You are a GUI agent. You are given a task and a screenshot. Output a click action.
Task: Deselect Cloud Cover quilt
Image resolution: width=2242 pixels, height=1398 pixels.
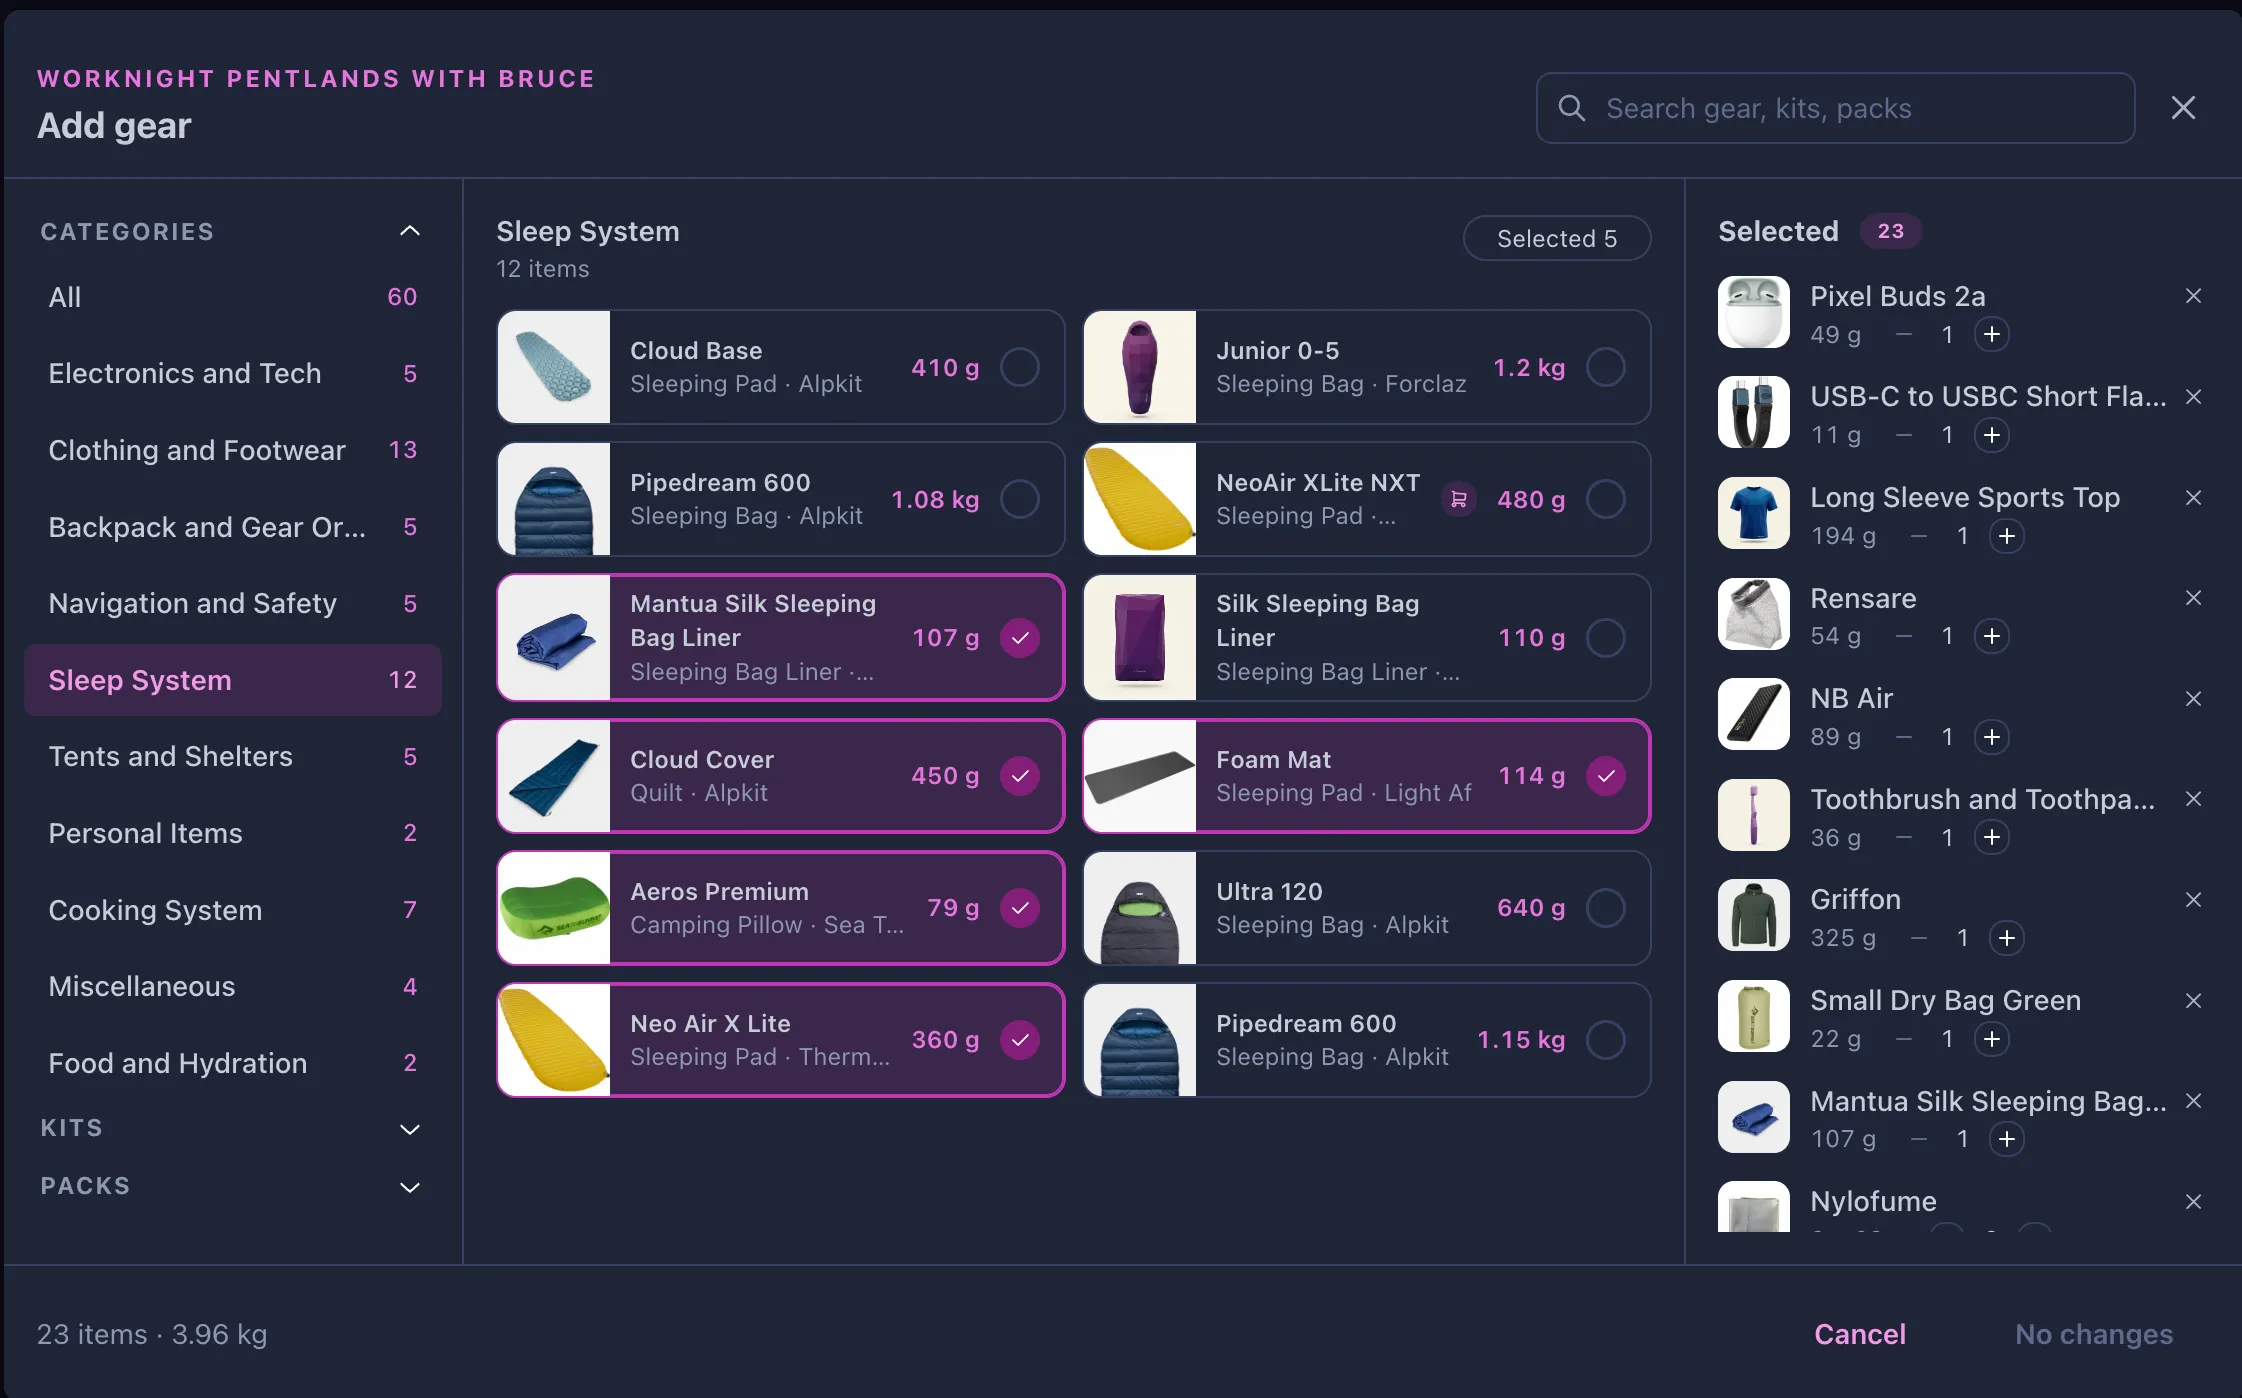coord(1020,776)
